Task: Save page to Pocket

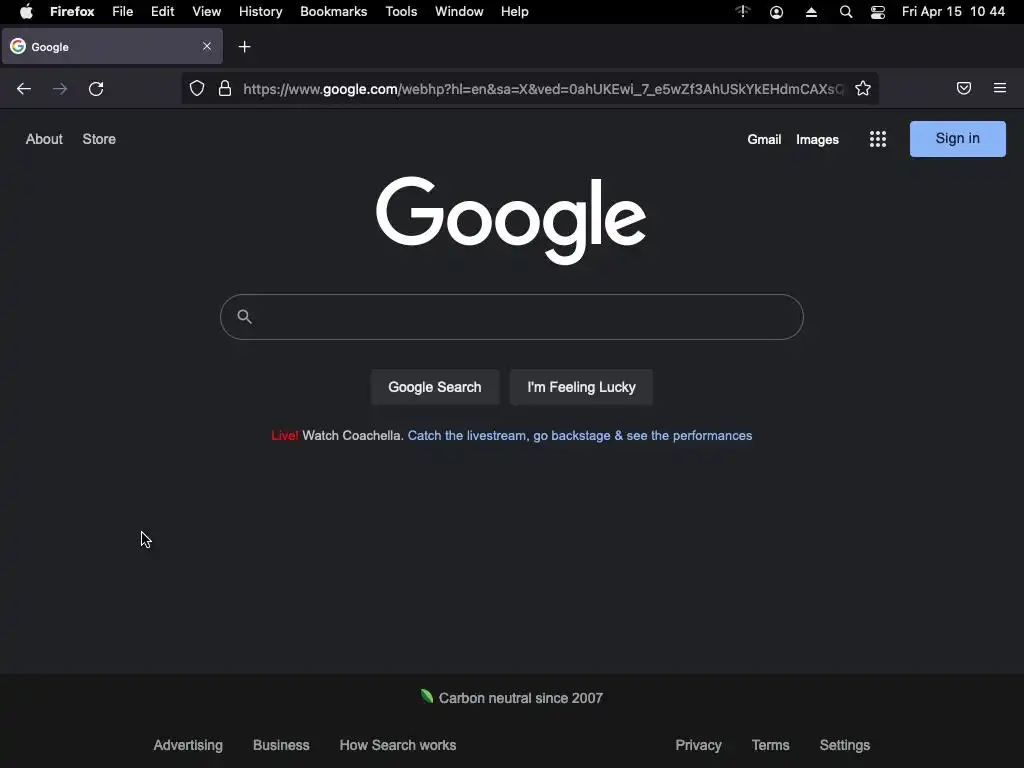Action: click(x=963, y=88)
